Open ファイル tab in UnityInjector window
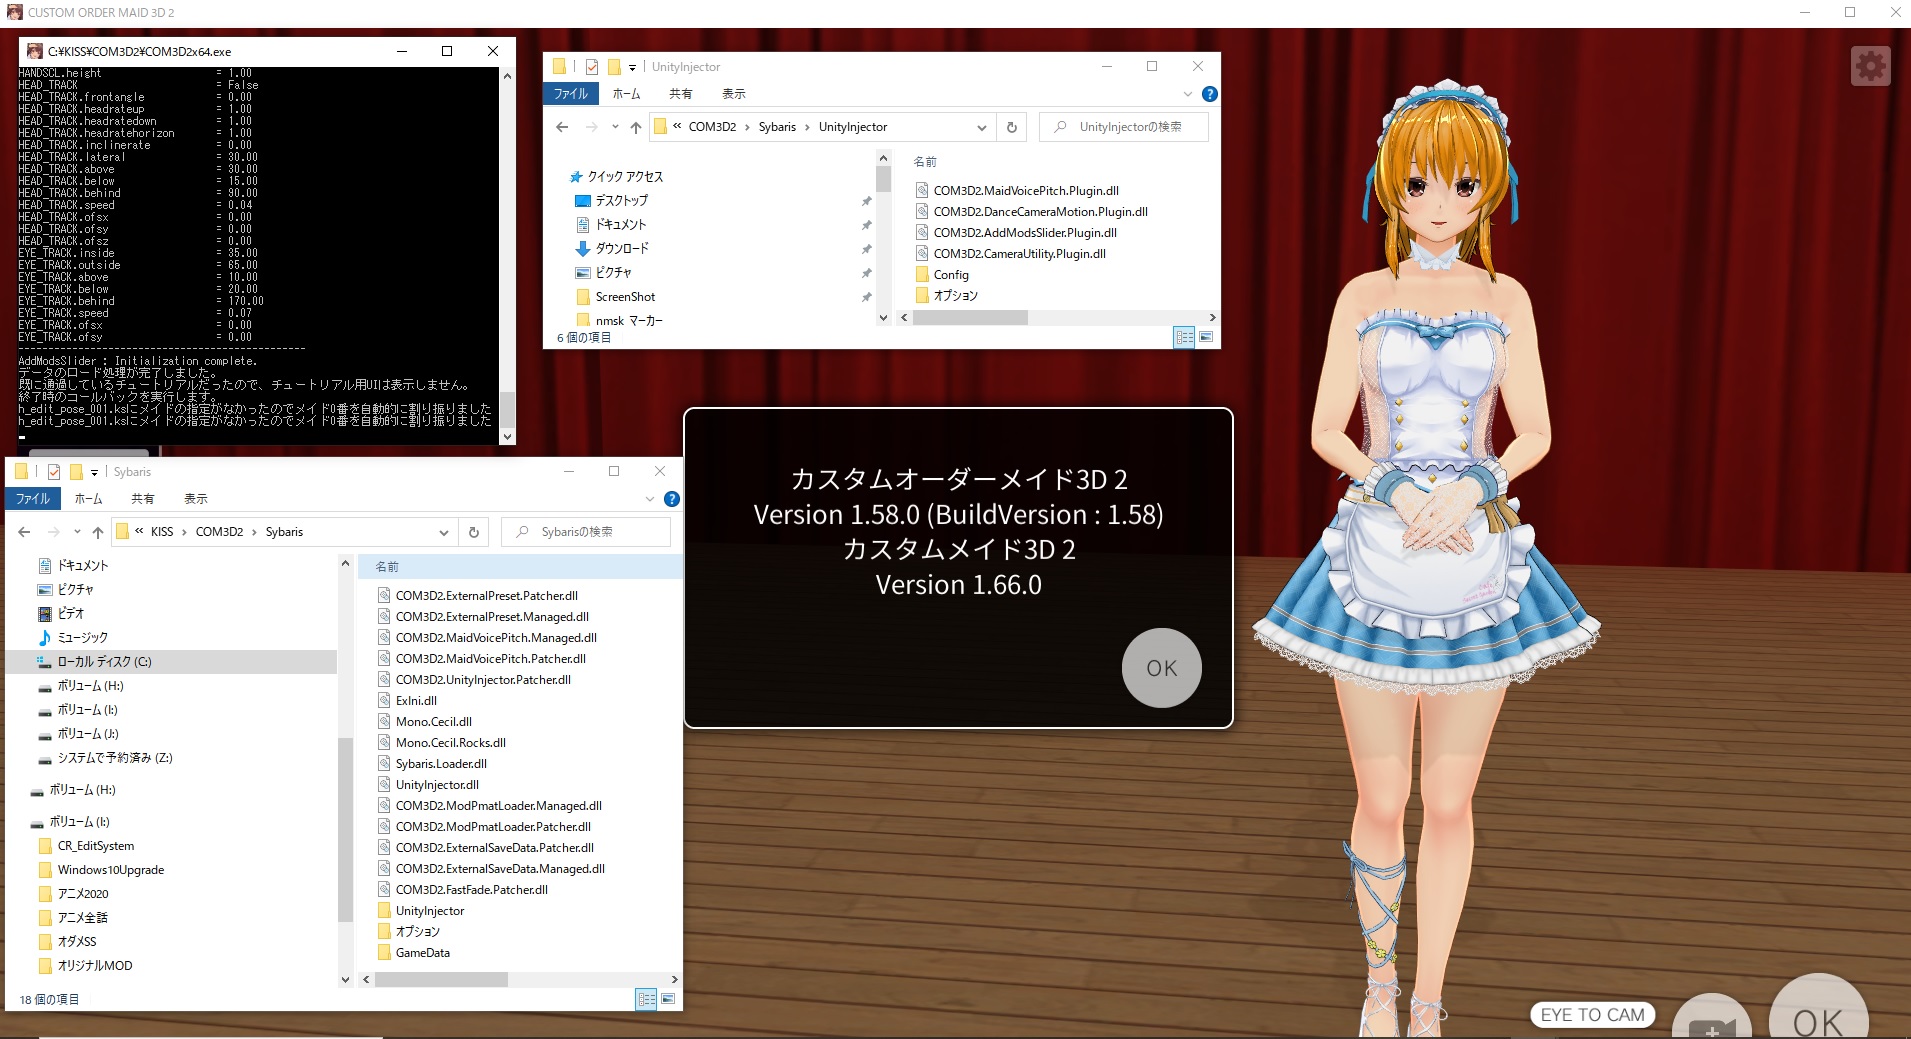This screenshot has height=1039, width=1911. [571, 94]
